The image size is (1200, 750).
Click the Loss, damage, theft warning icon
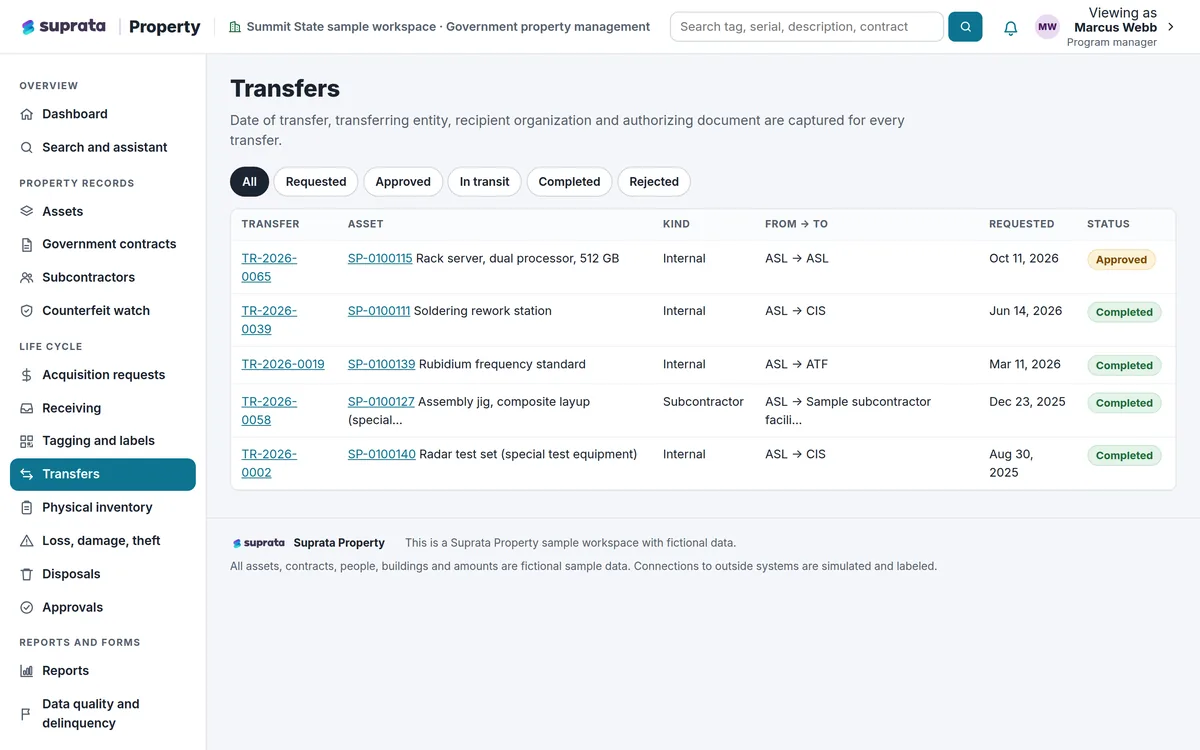click(27, 541)
